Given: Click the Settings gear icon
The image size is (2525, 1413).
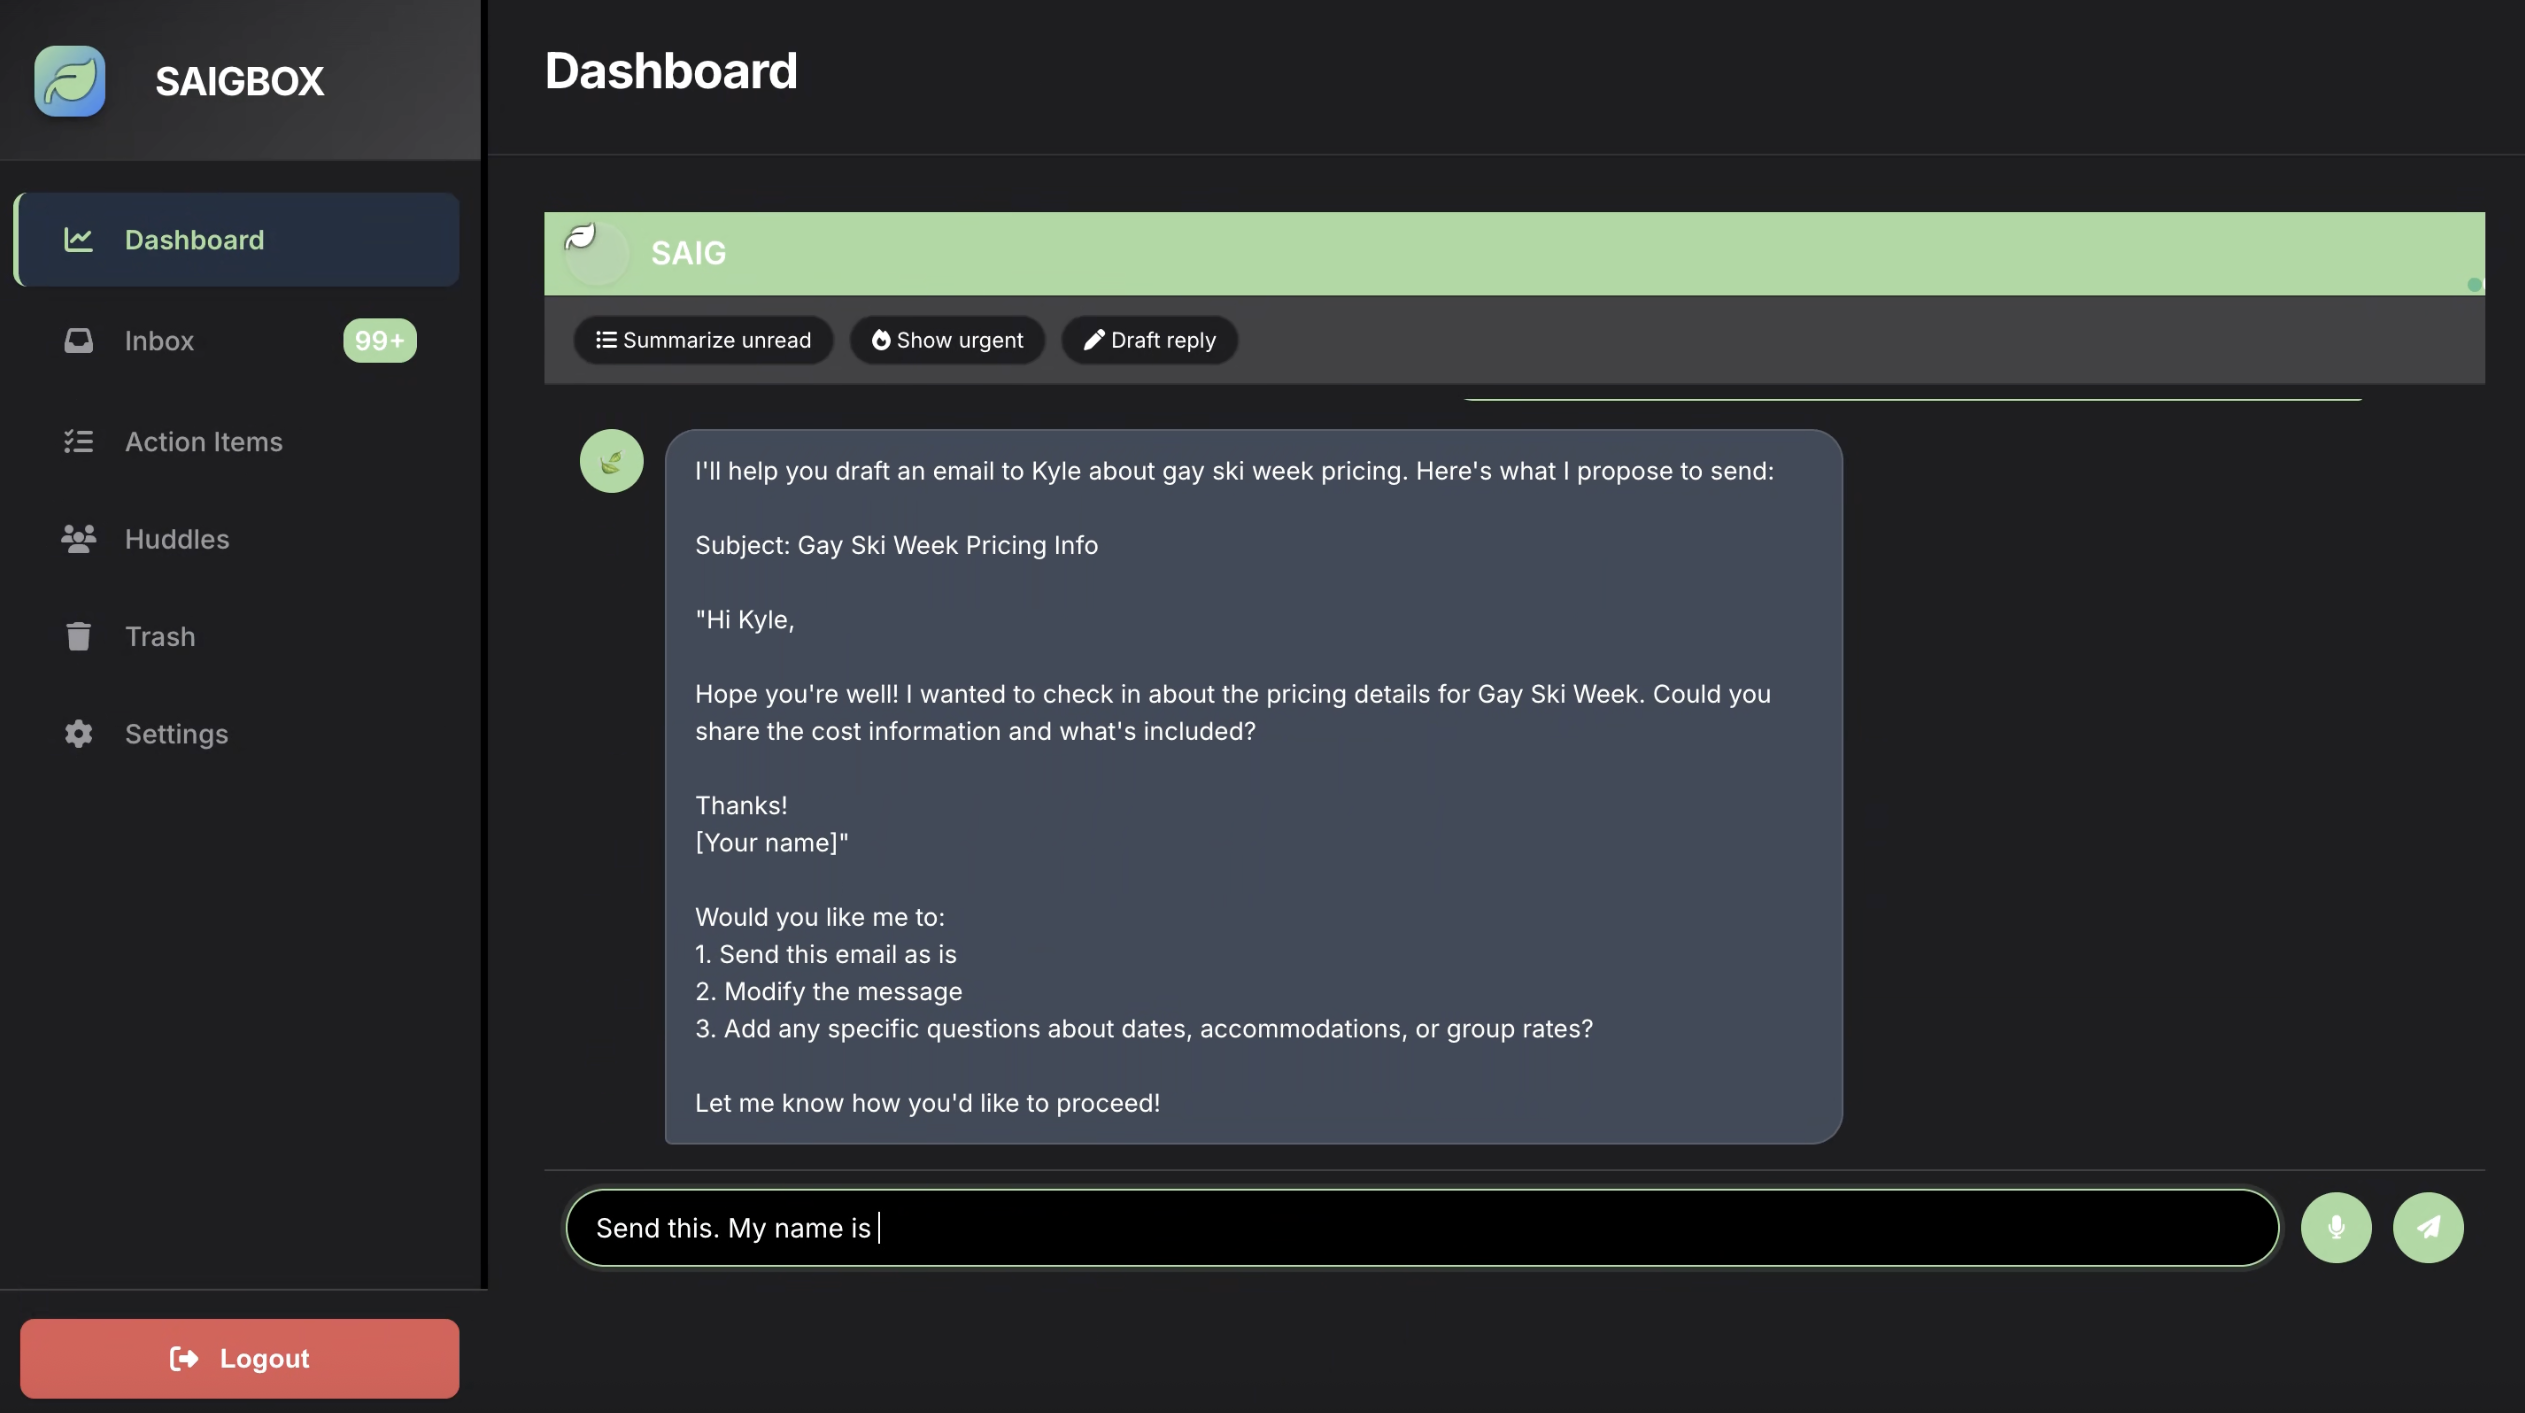Looking at the screenshot, I should [78, 734].
